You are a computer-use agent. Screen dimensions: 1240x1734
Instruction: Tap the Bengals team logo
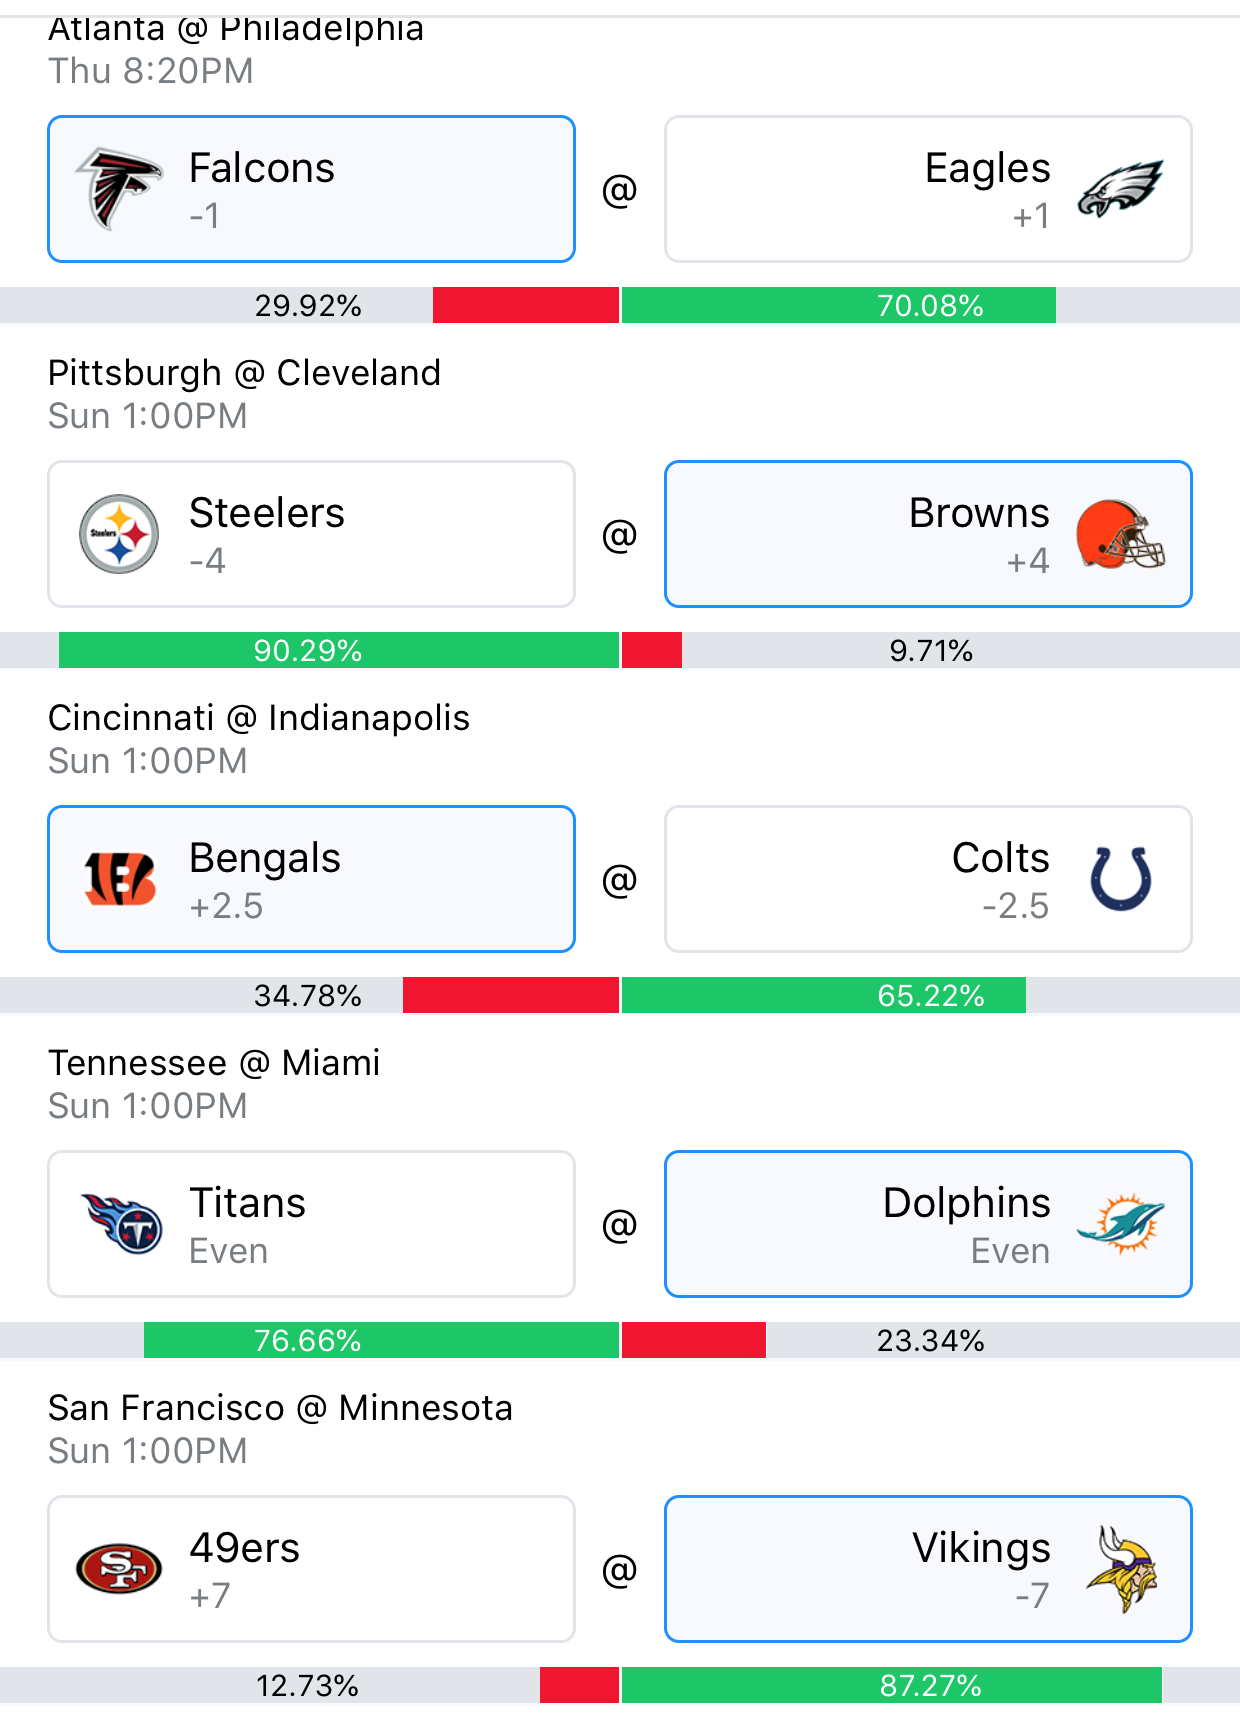(x=119, y=879)
